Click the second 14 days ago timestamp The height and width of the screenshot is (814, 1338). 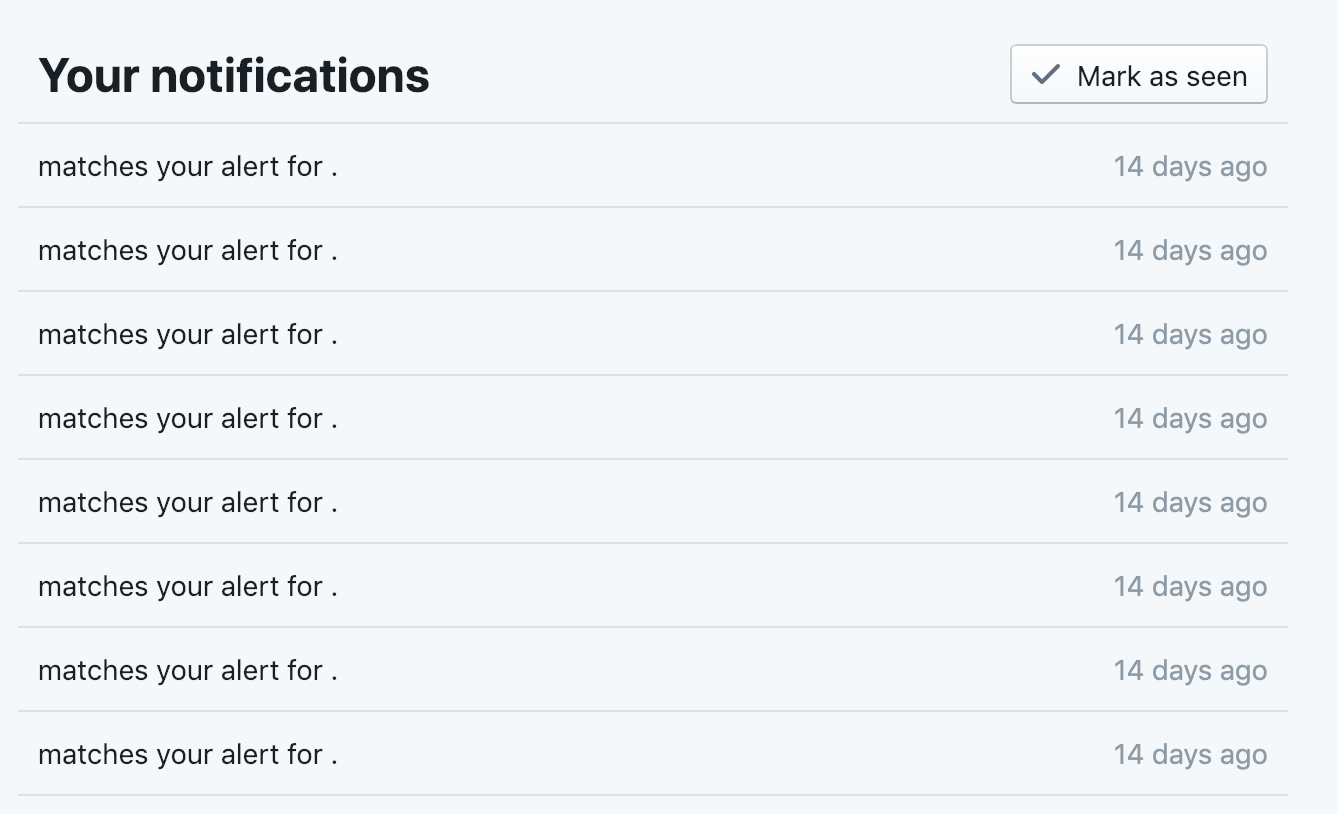point(1190,250)
